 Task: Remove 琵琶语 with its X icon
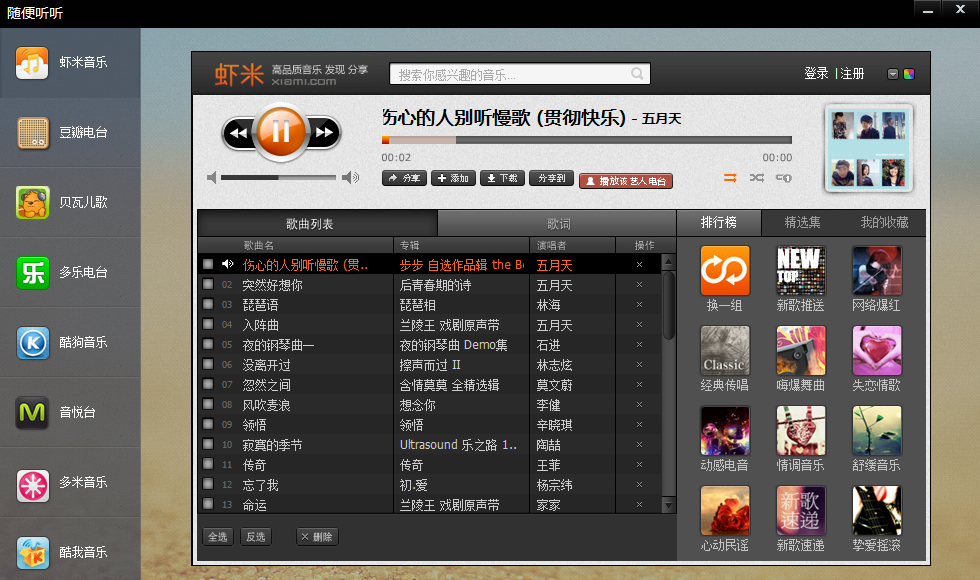point(639,305)
